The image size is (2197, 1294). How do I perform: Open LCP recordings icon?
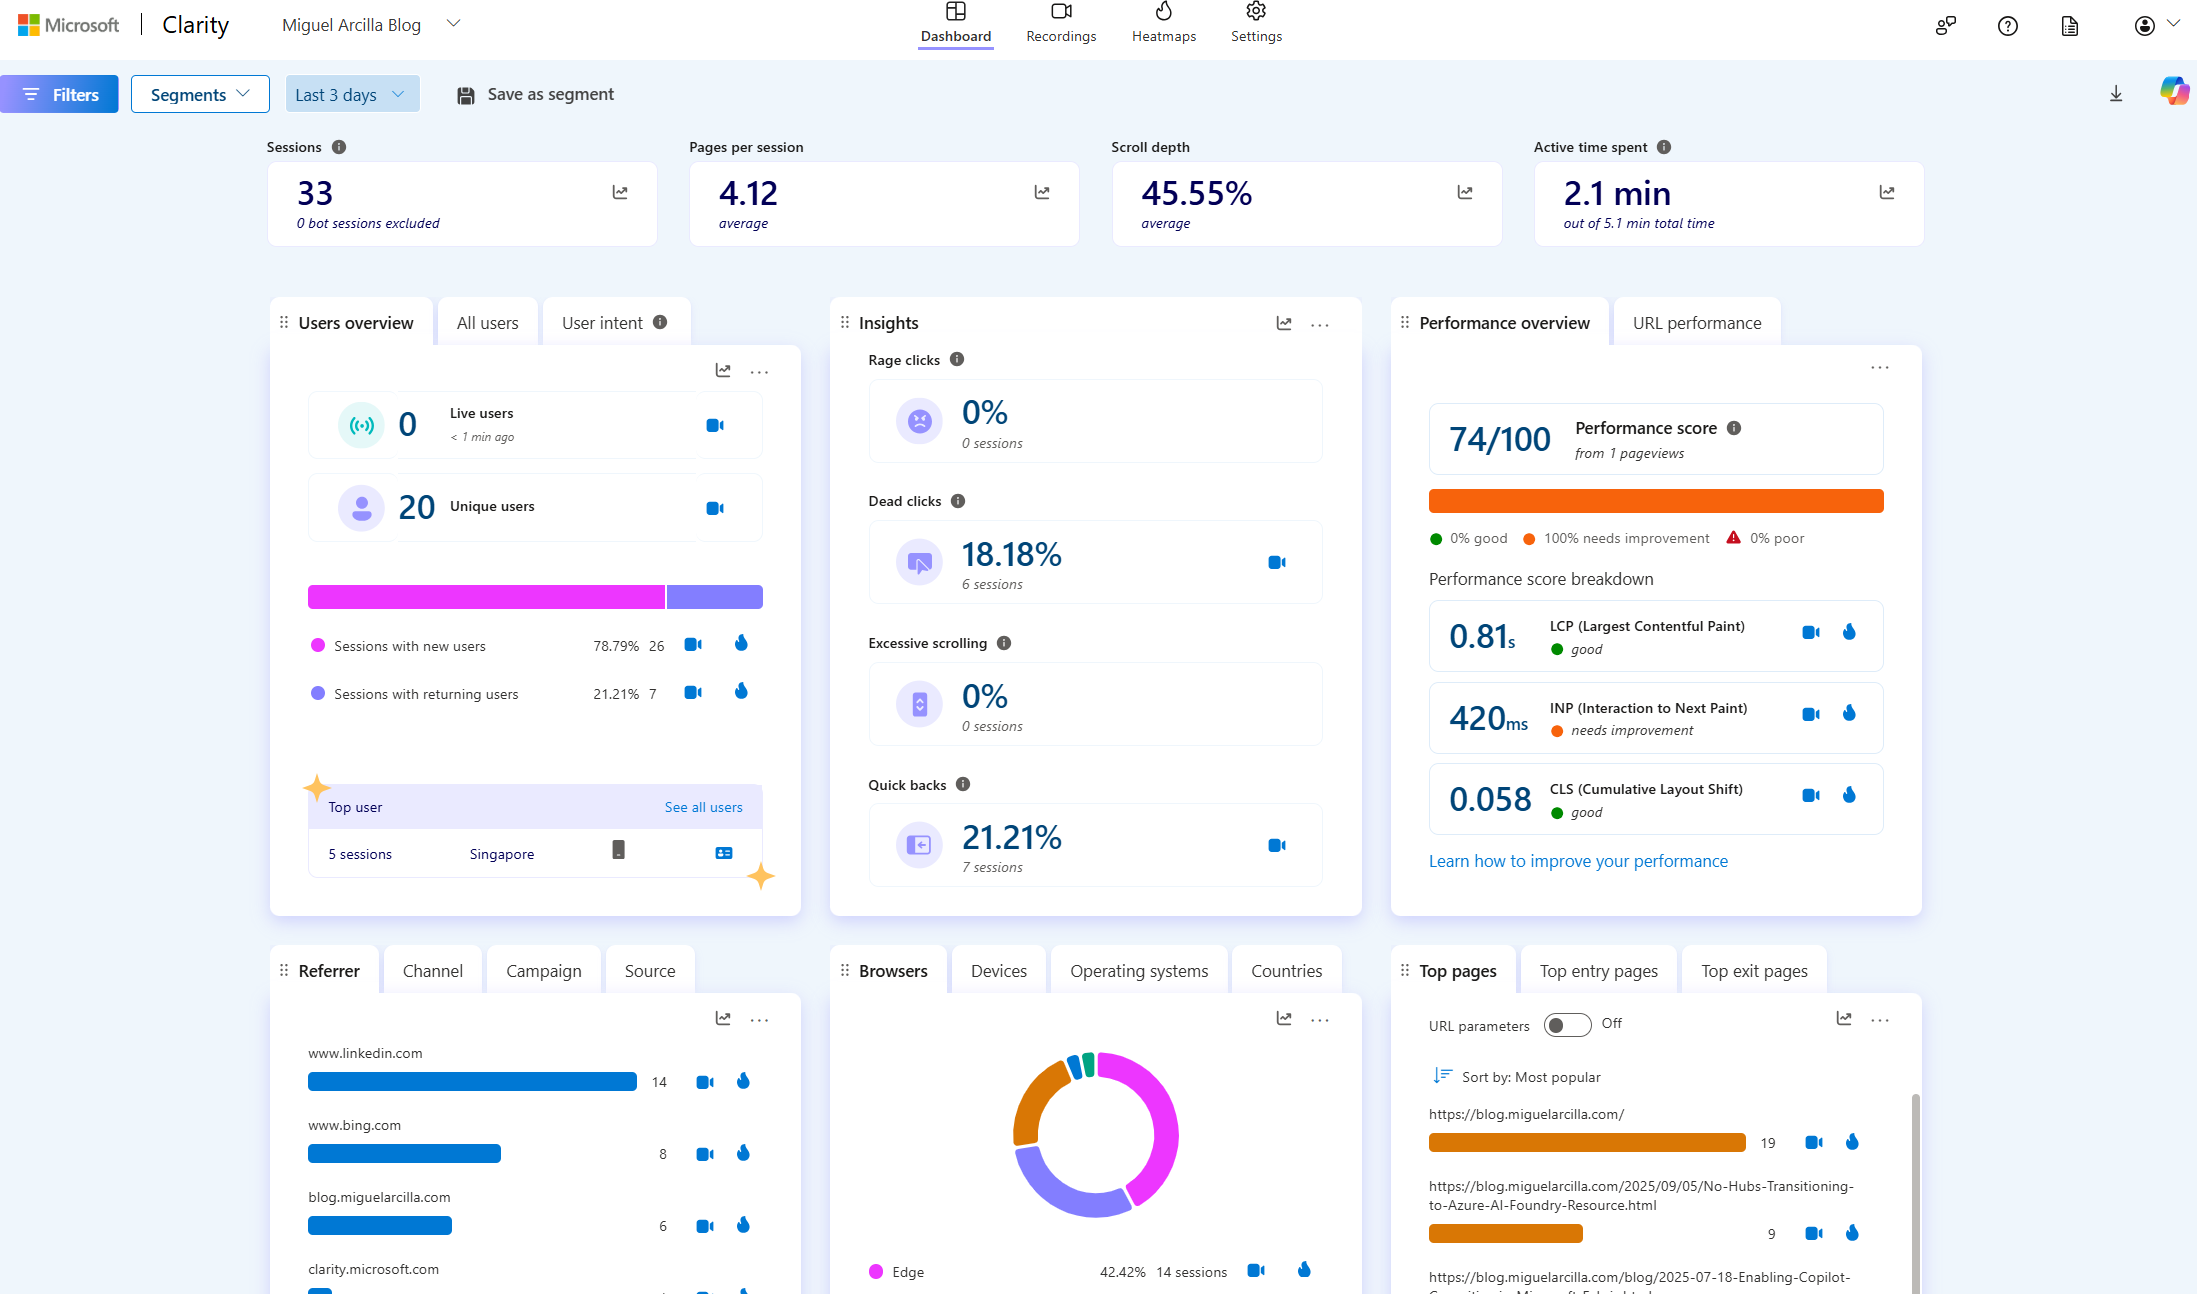coord(1811,632)
